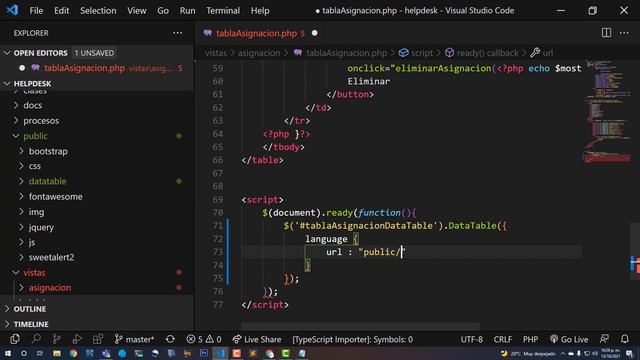Click the code minimap overview
640x360 pixels.
[x=606, y=111]
